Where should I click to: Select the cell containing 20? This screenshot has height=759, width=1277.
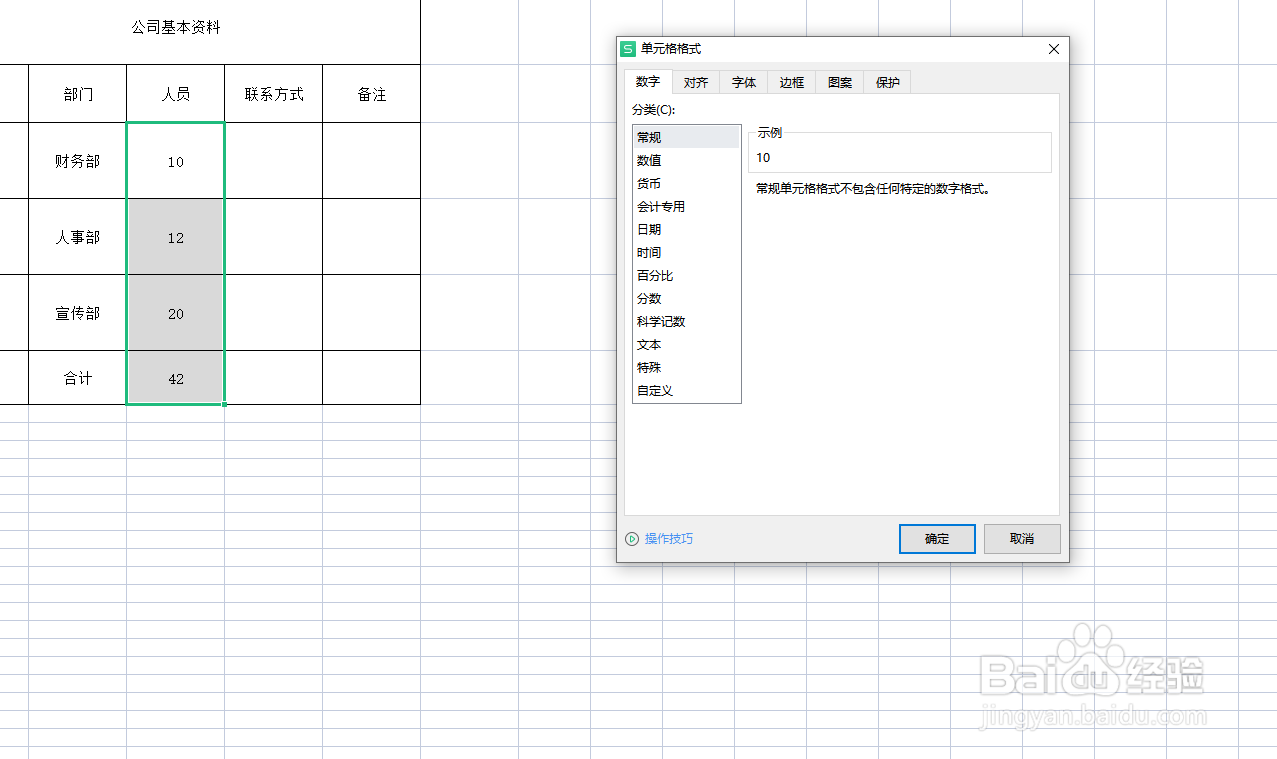tap(176, 313)
